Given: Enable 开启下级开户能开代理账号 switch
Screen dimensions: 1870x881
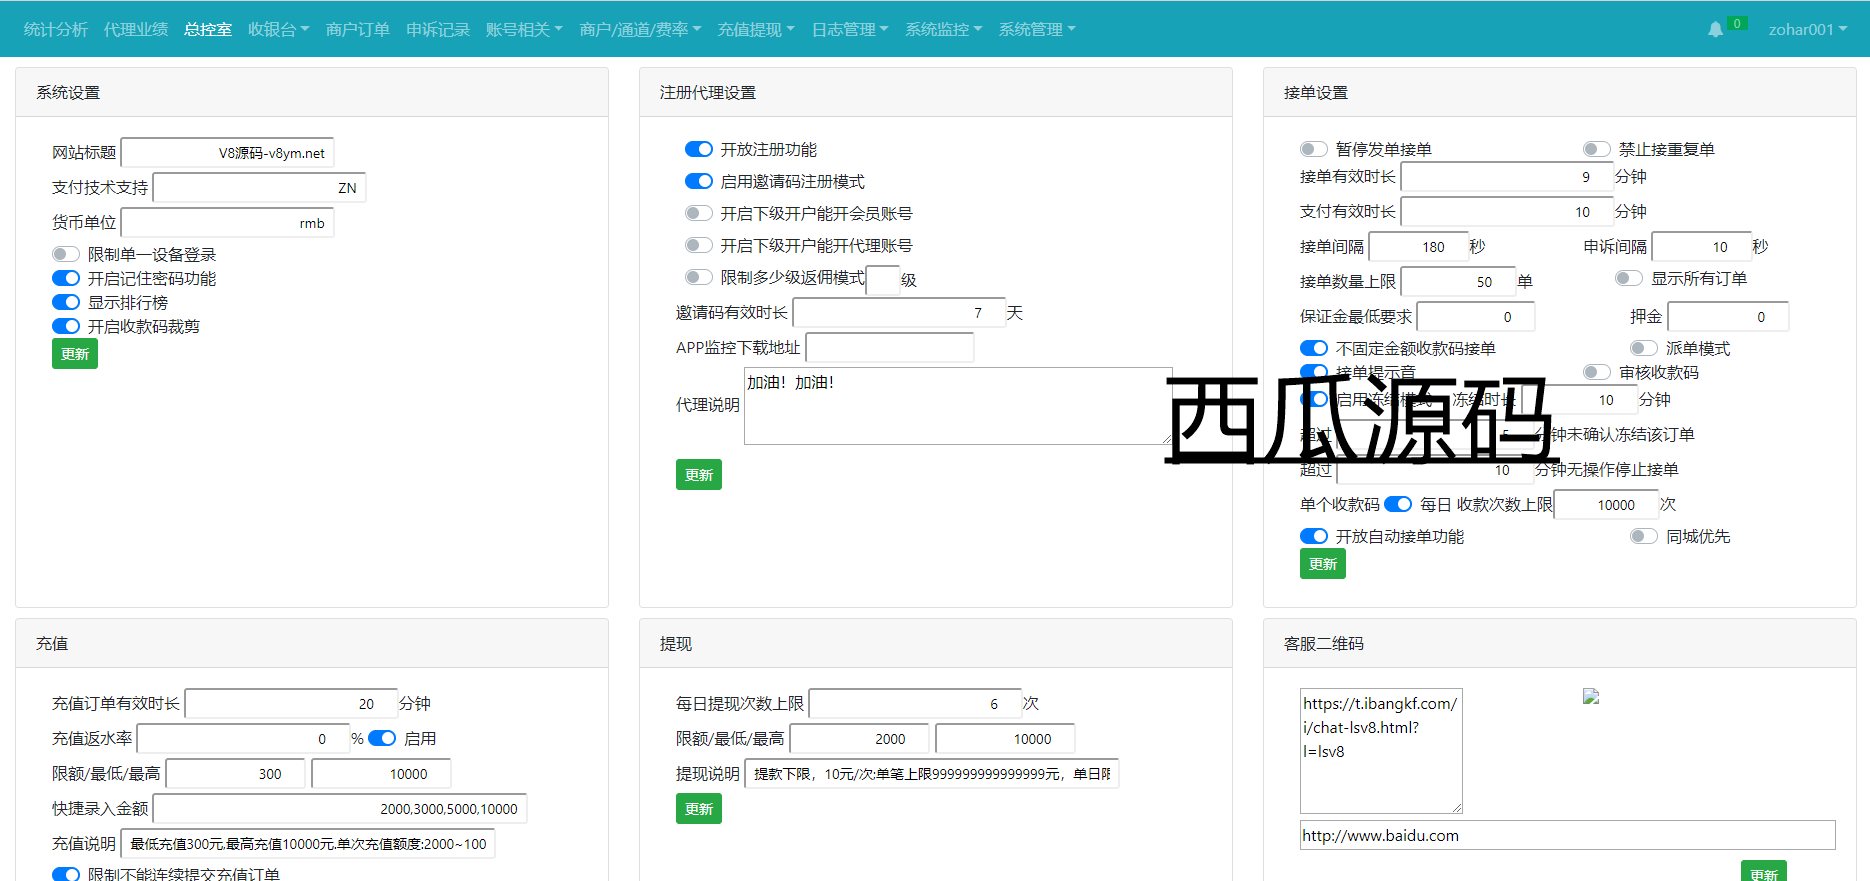Looking at the screenshot, I should coord(699,245).
